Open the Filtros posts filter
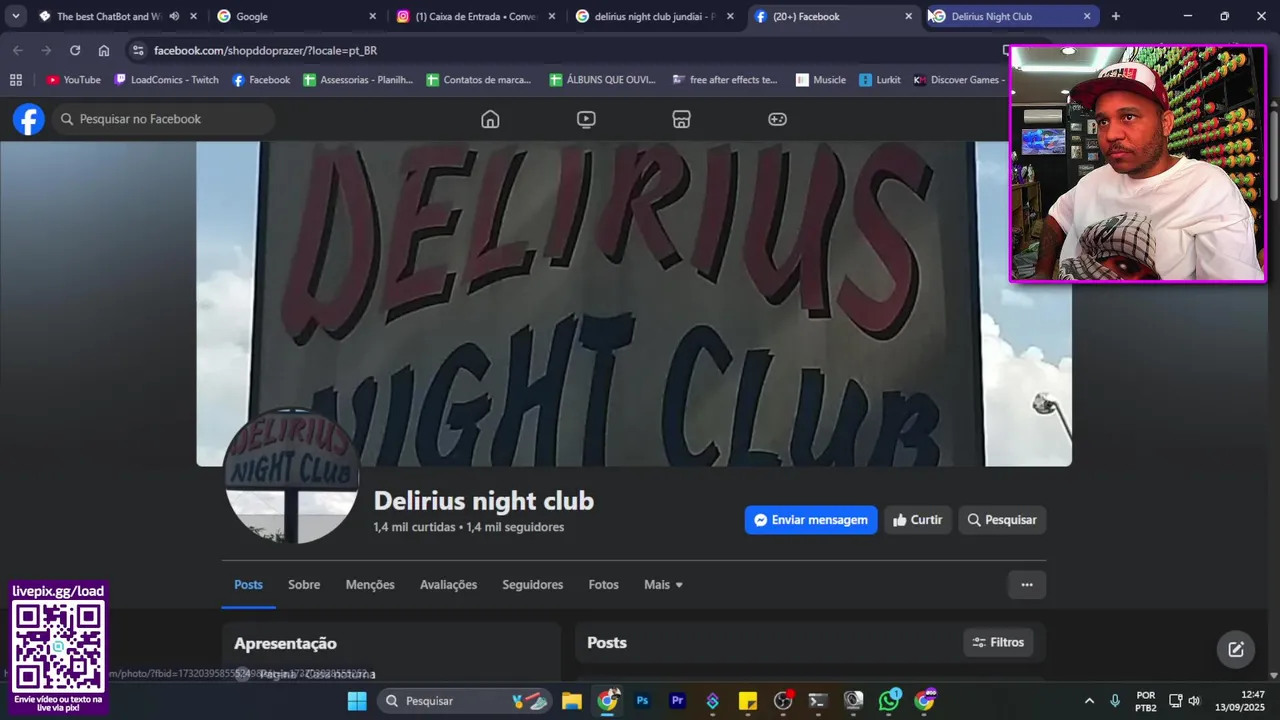The height and width of the screenshot is (720, 1280). click(x=998, y=642)
